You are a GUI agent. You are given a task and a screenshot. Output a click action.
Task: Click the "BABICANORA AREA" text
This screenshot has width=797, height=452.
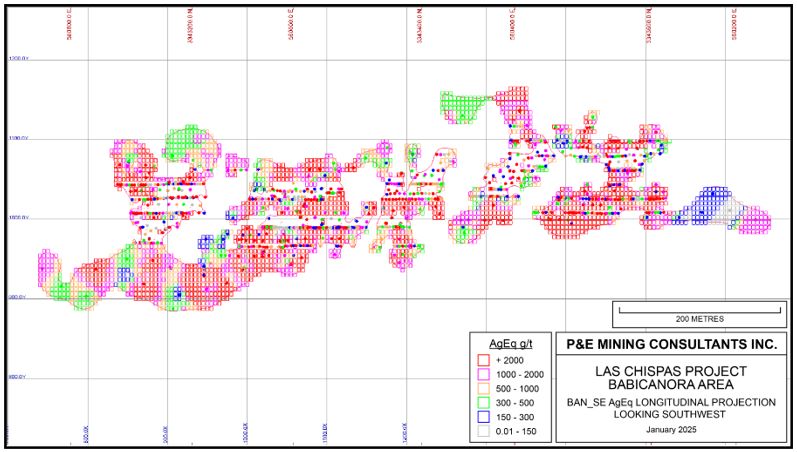[x=671, y=384]
